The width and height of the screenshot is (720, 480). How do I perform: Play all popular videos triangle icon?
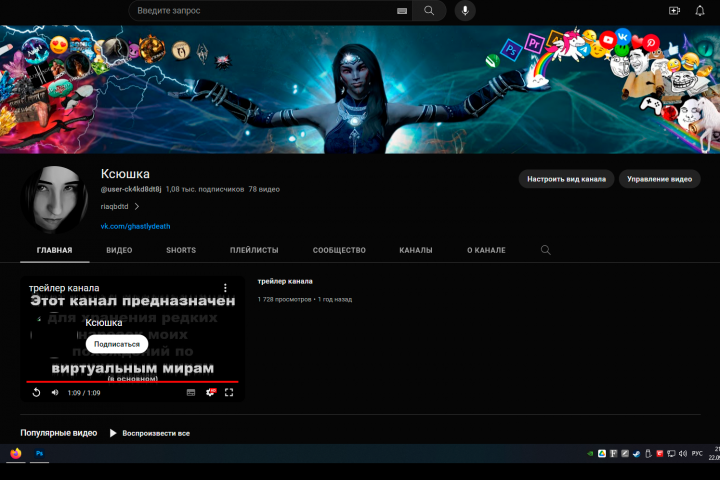tap(113, 433)
